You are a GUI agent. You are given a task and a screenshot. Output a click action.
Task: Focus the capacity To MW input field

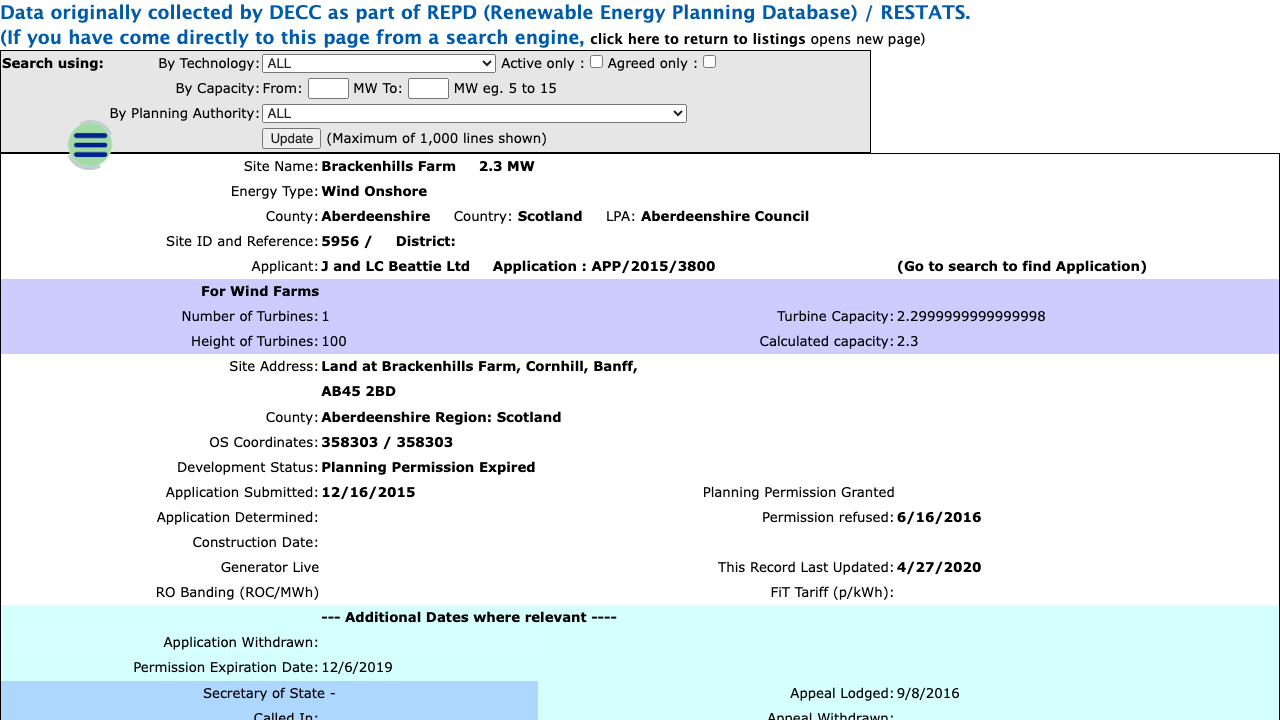coord(428,88)
